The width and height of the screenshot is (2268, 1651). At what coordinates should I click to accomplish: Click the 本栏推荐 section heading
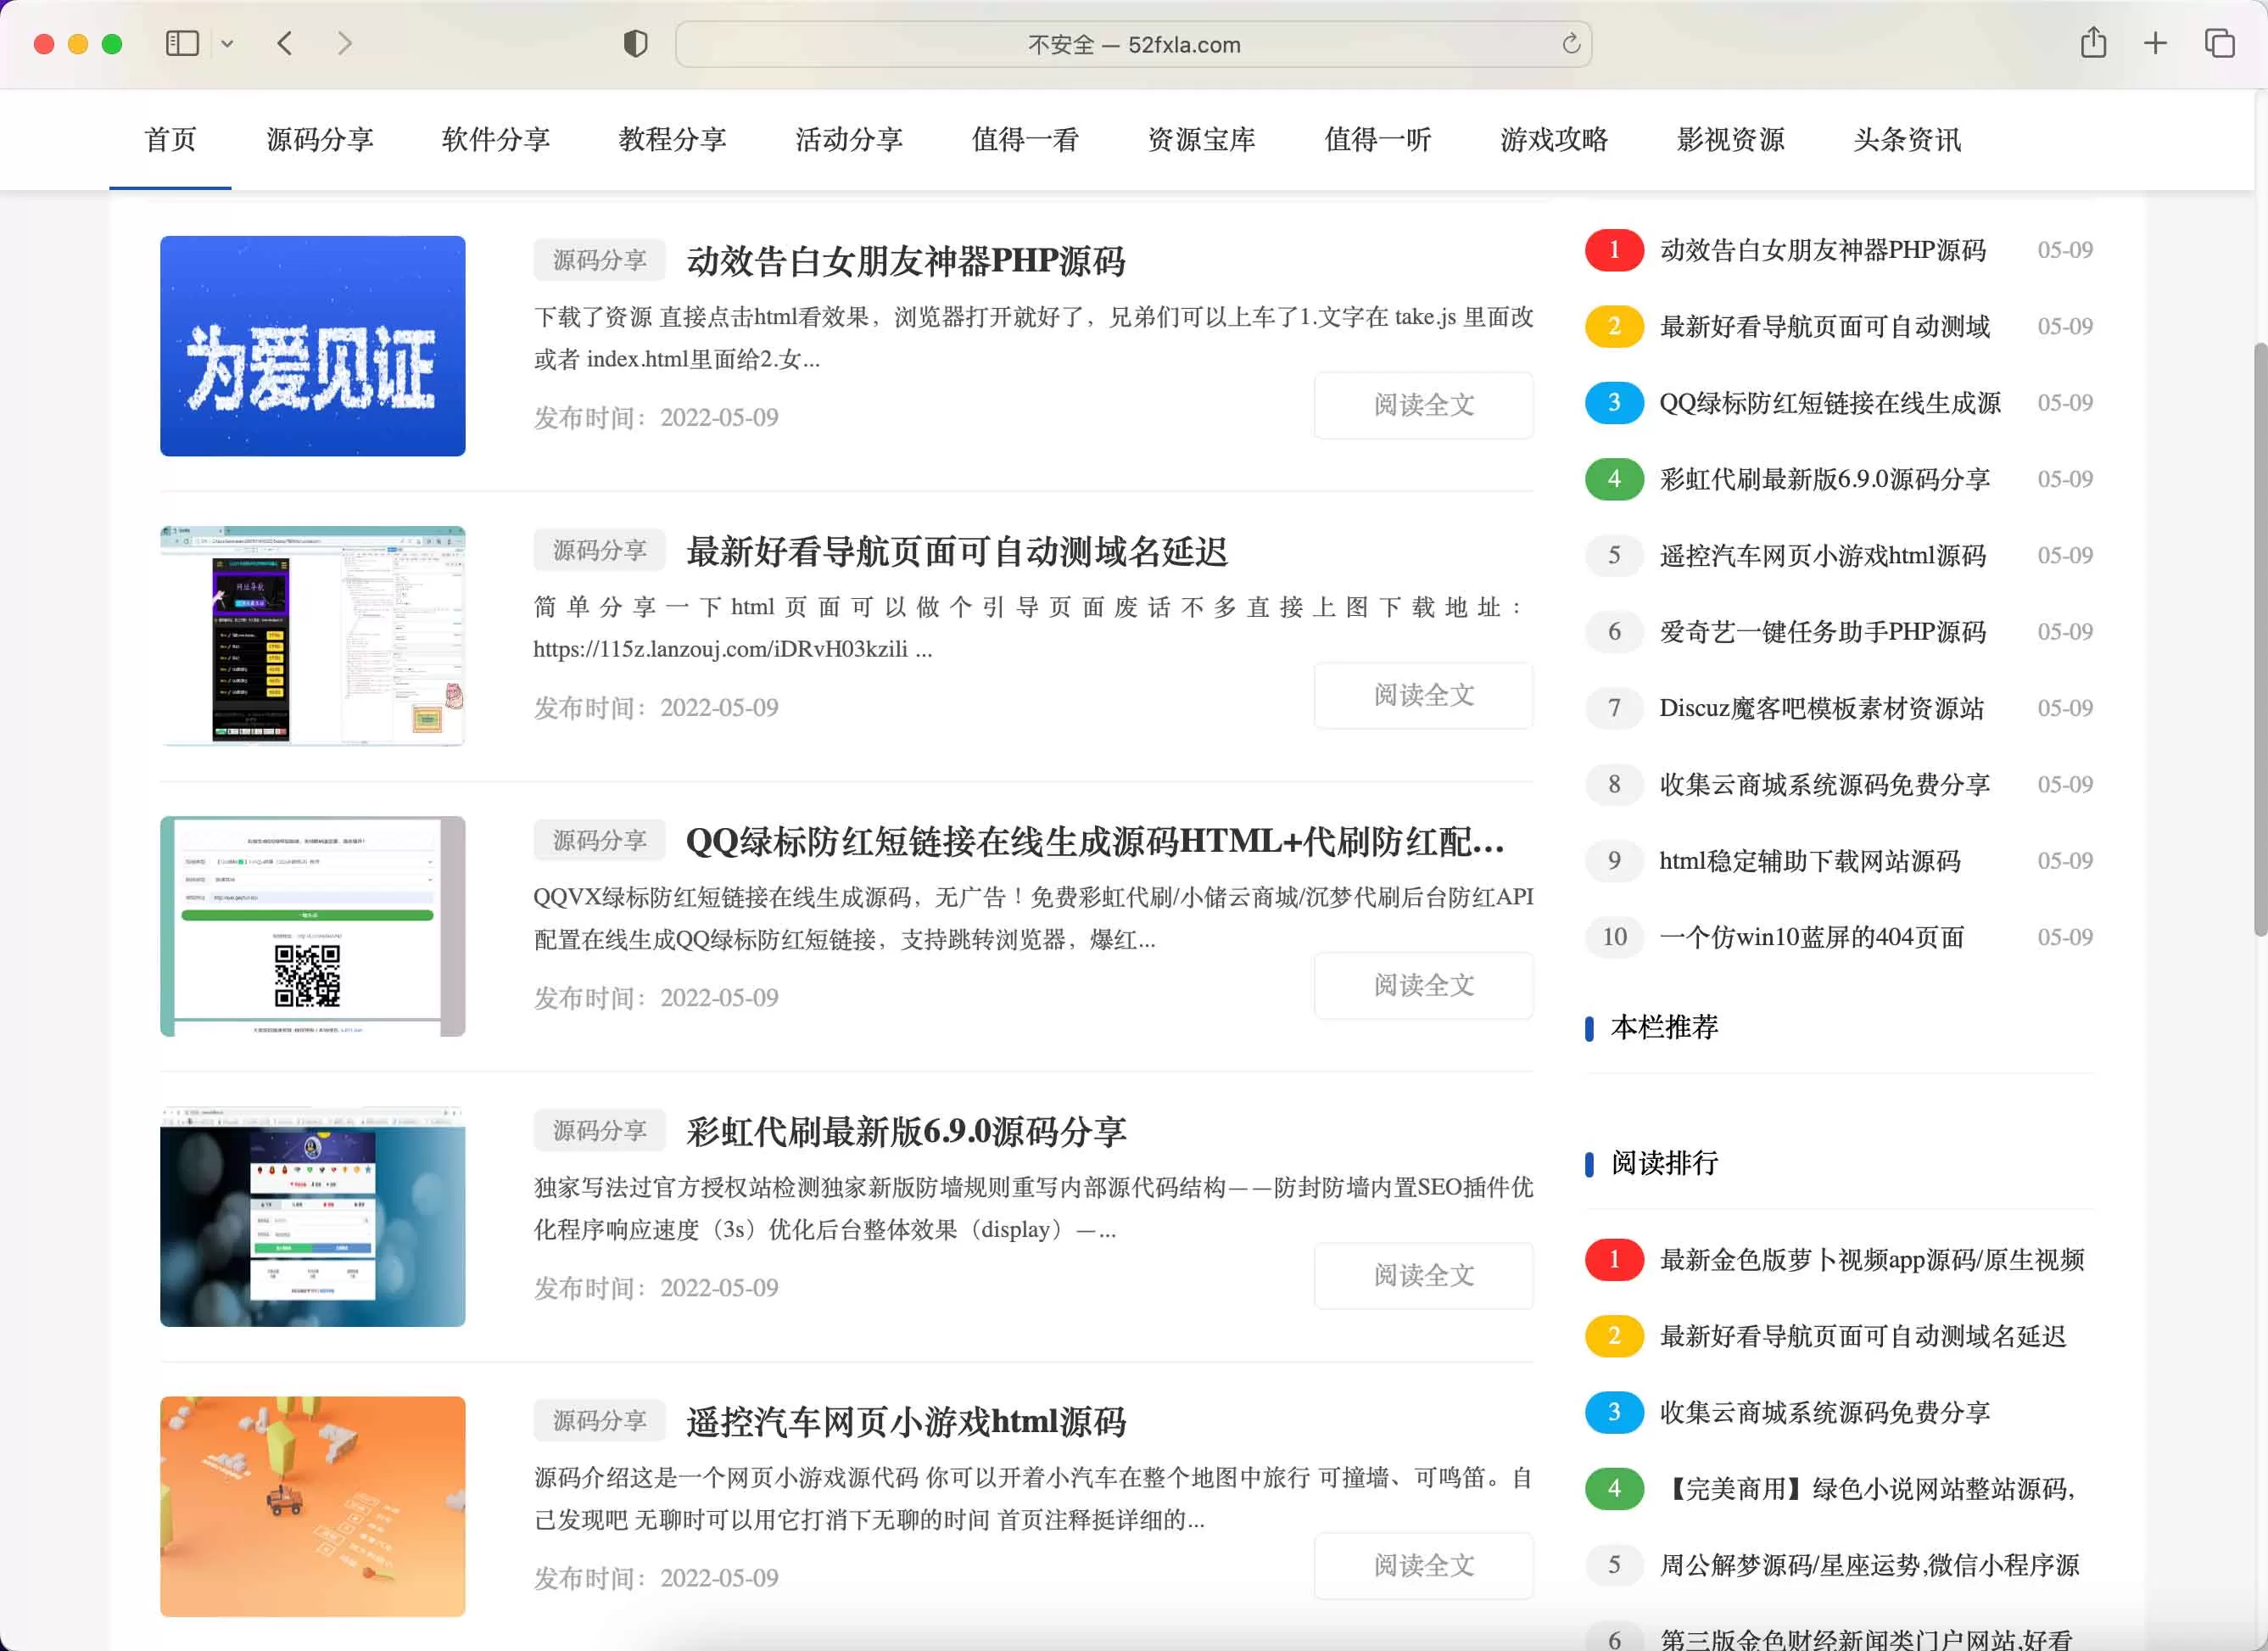1664,1027
